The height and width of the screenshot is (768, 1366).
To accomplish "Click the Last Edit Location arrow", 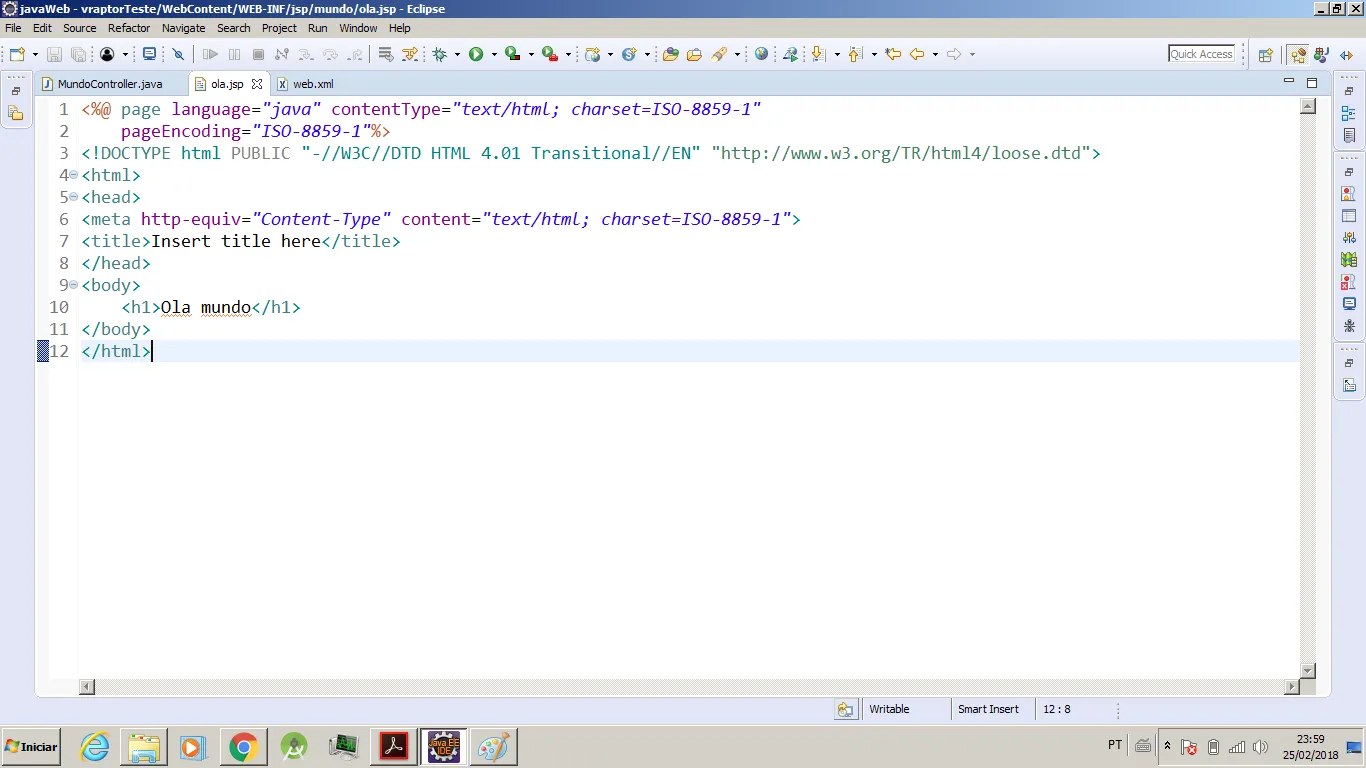I will point(893,54).
